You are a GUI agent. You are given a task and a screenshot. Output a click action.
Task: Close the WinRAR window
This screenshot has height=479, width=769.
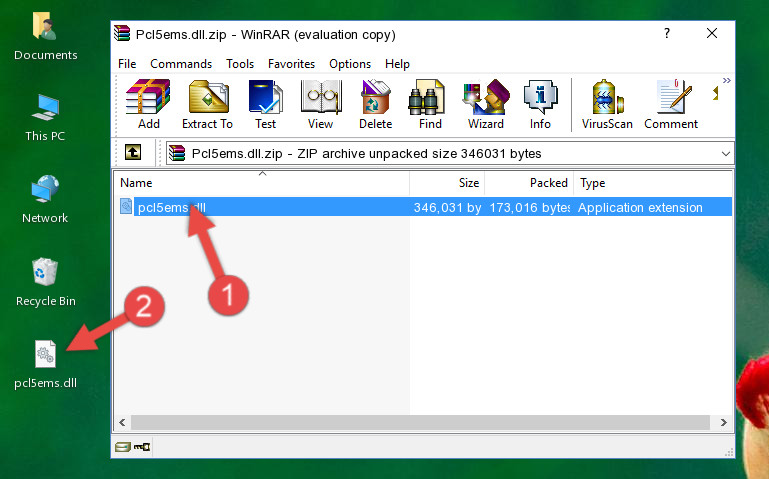click(x=712, y=33)
